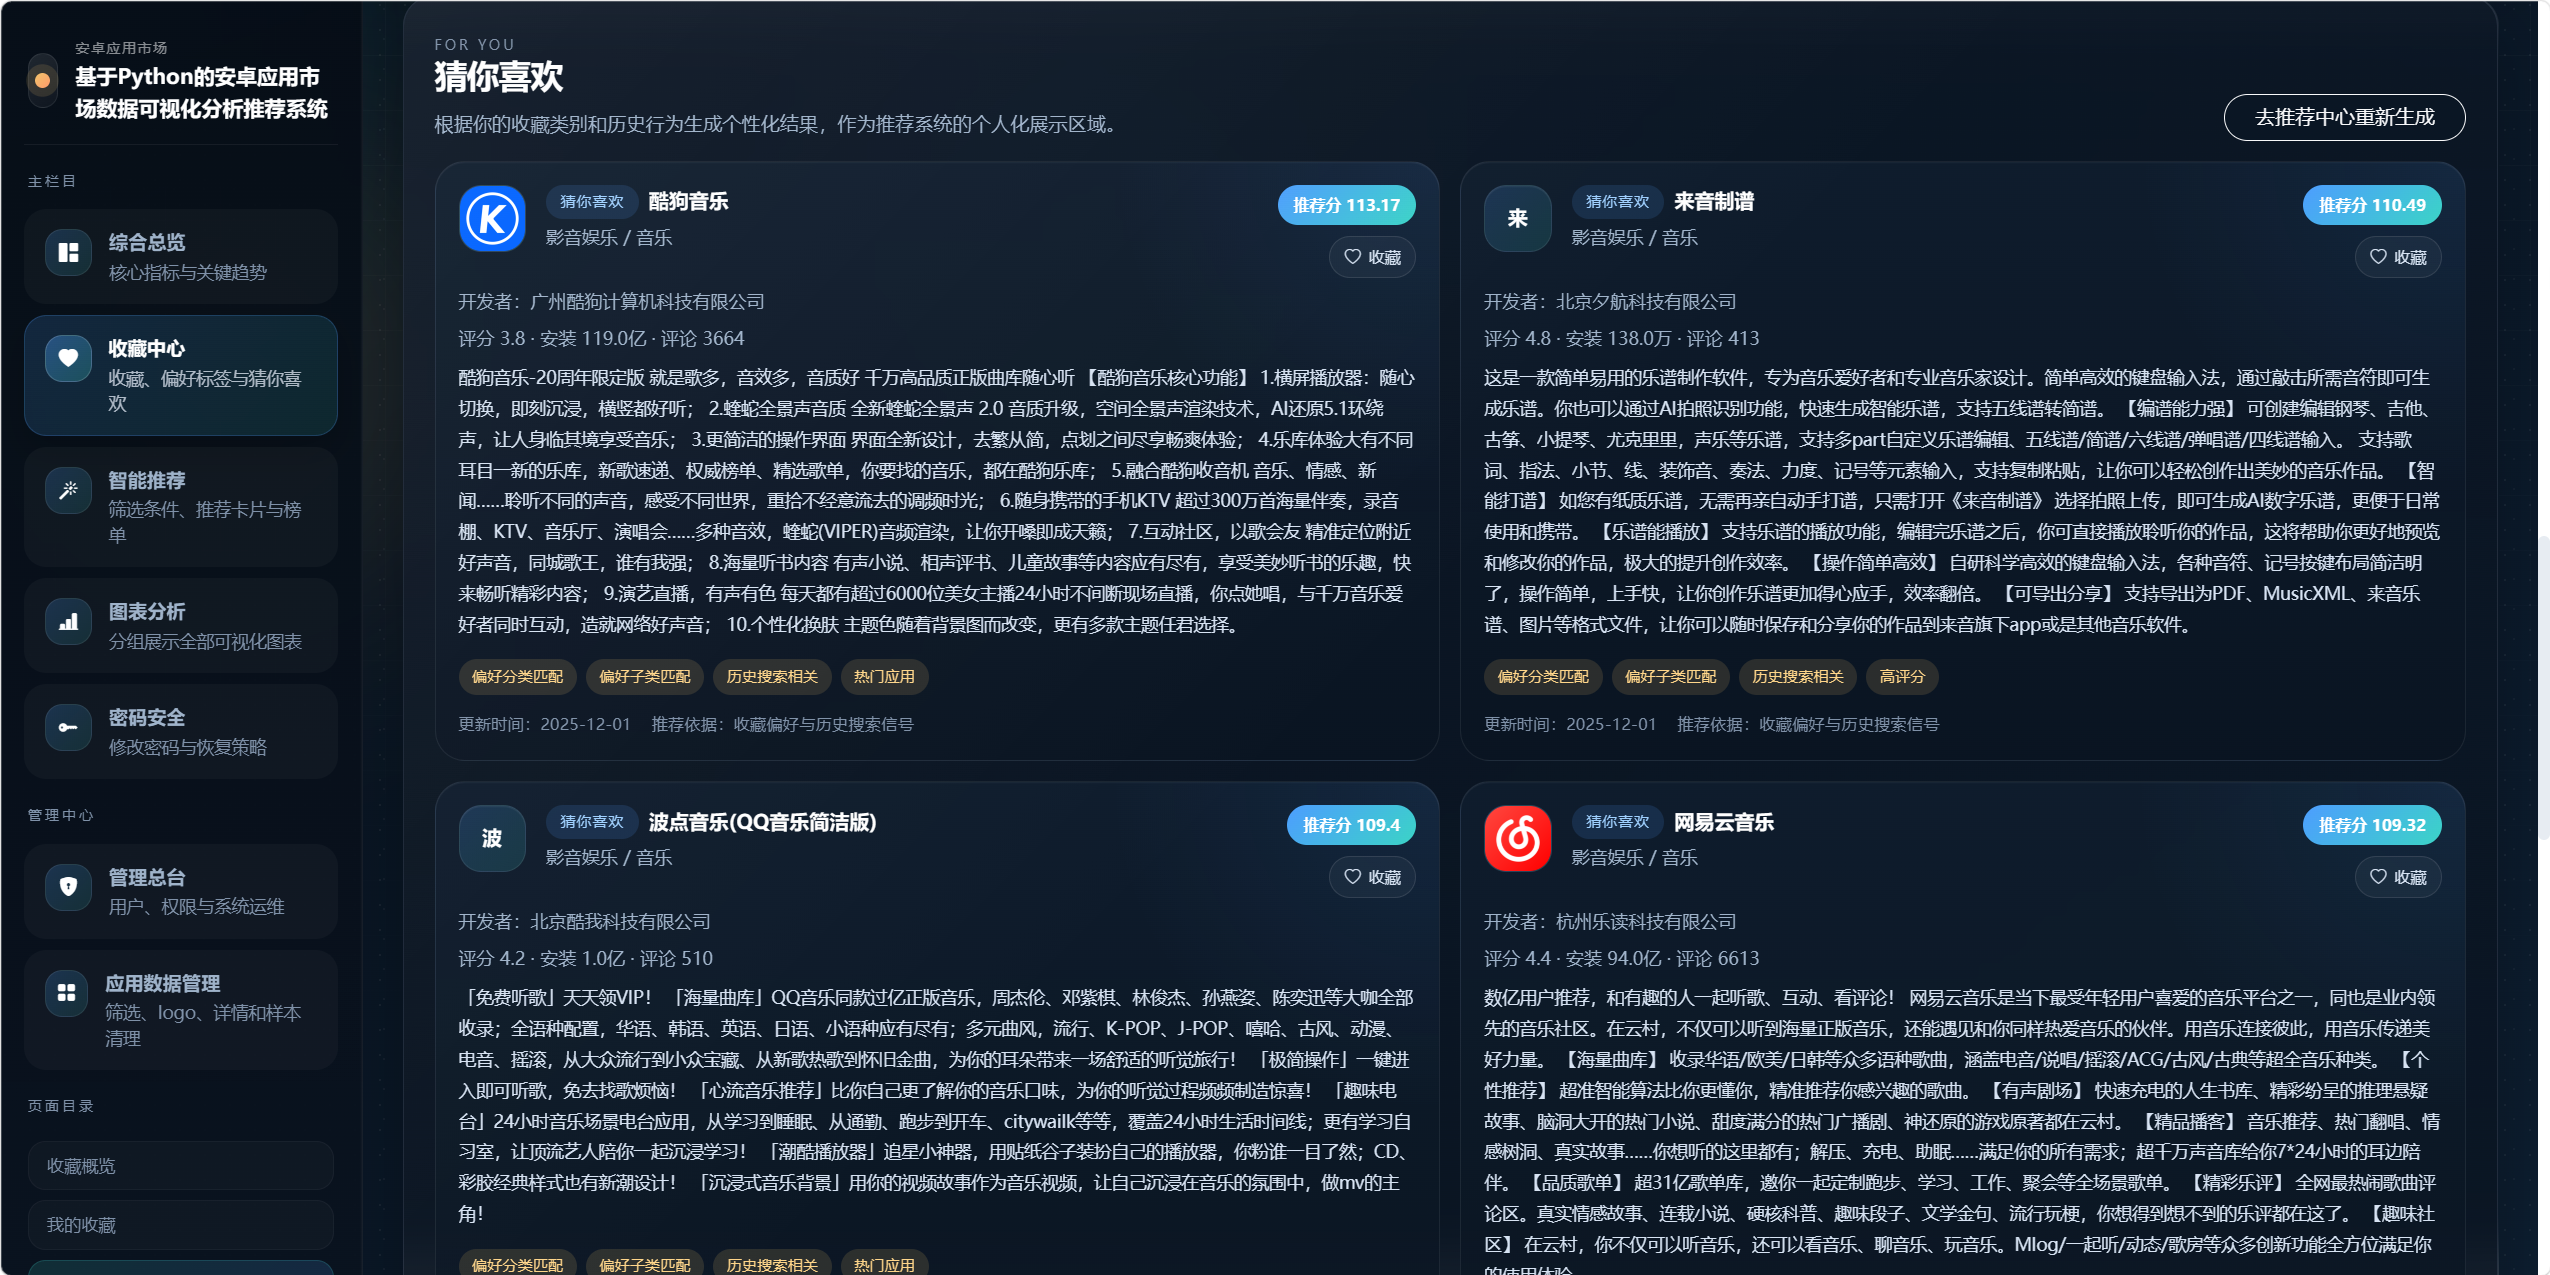
Task: Toggle 收藏 favorite for 波点音乐
Action: 1372,877
